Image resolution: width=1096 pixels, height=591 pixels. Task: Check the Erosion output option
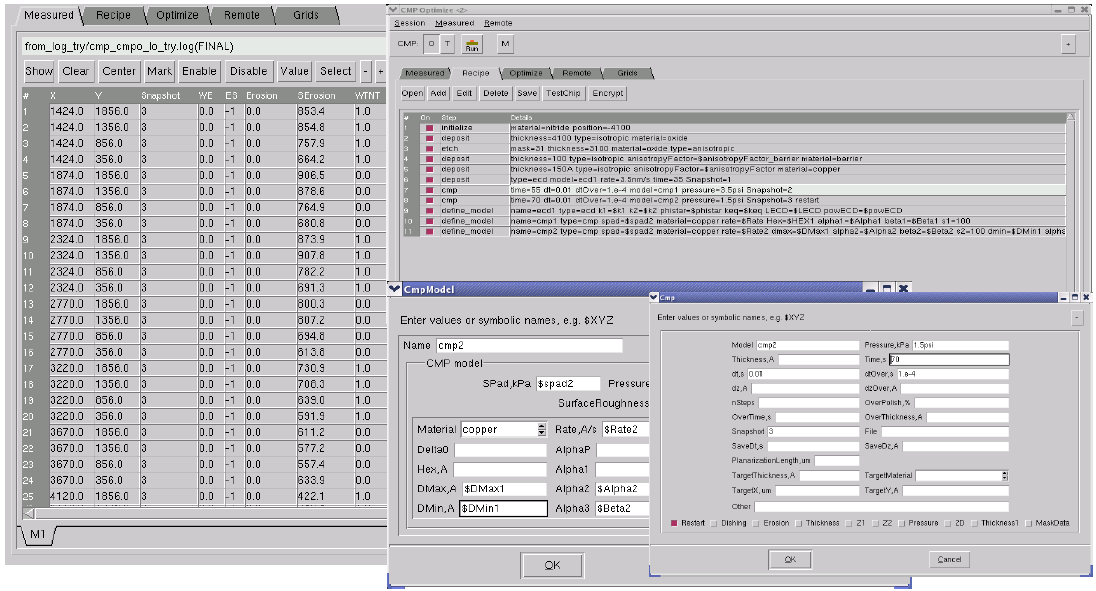click(757, 523)
